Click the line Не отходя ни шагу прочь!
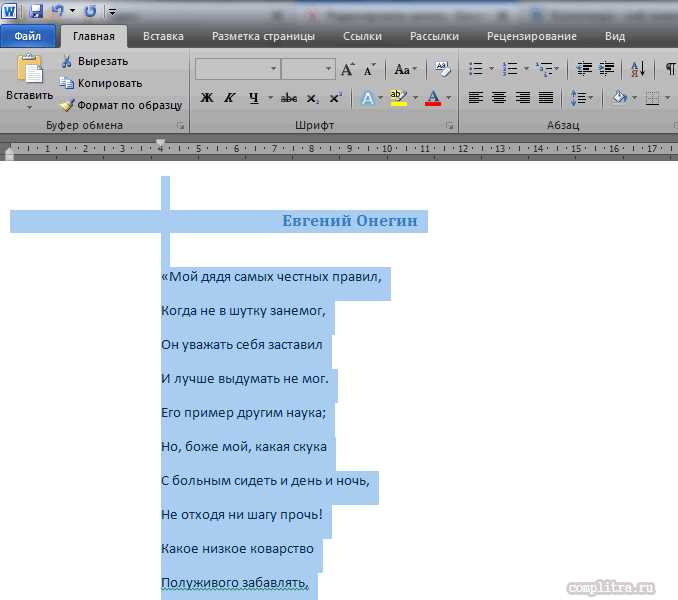Image resolution: width=678 pixels, height=600 pixels. [242, 514]
